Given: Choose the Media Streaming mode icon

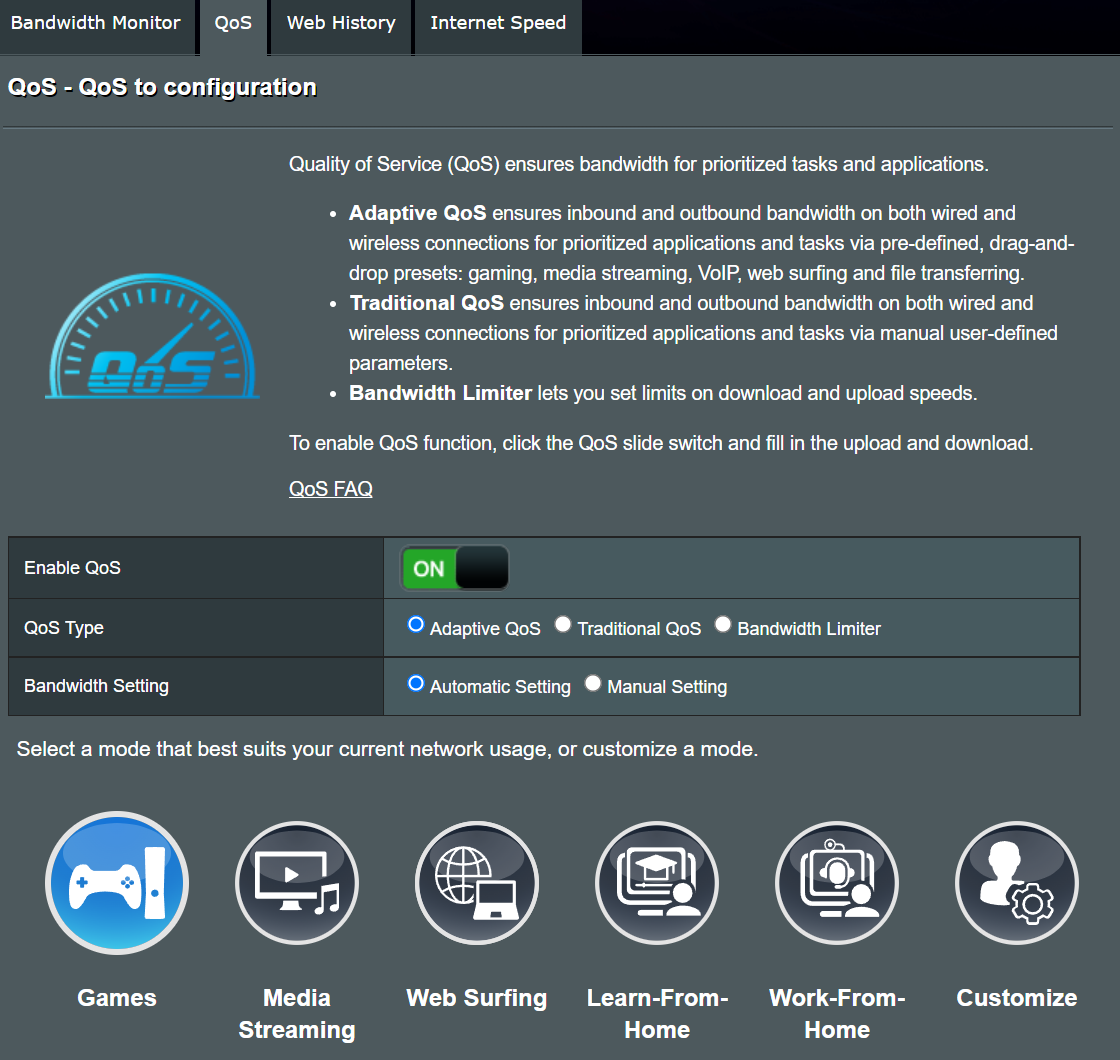Looking at the screenshot, I should [x=297, y=883].
